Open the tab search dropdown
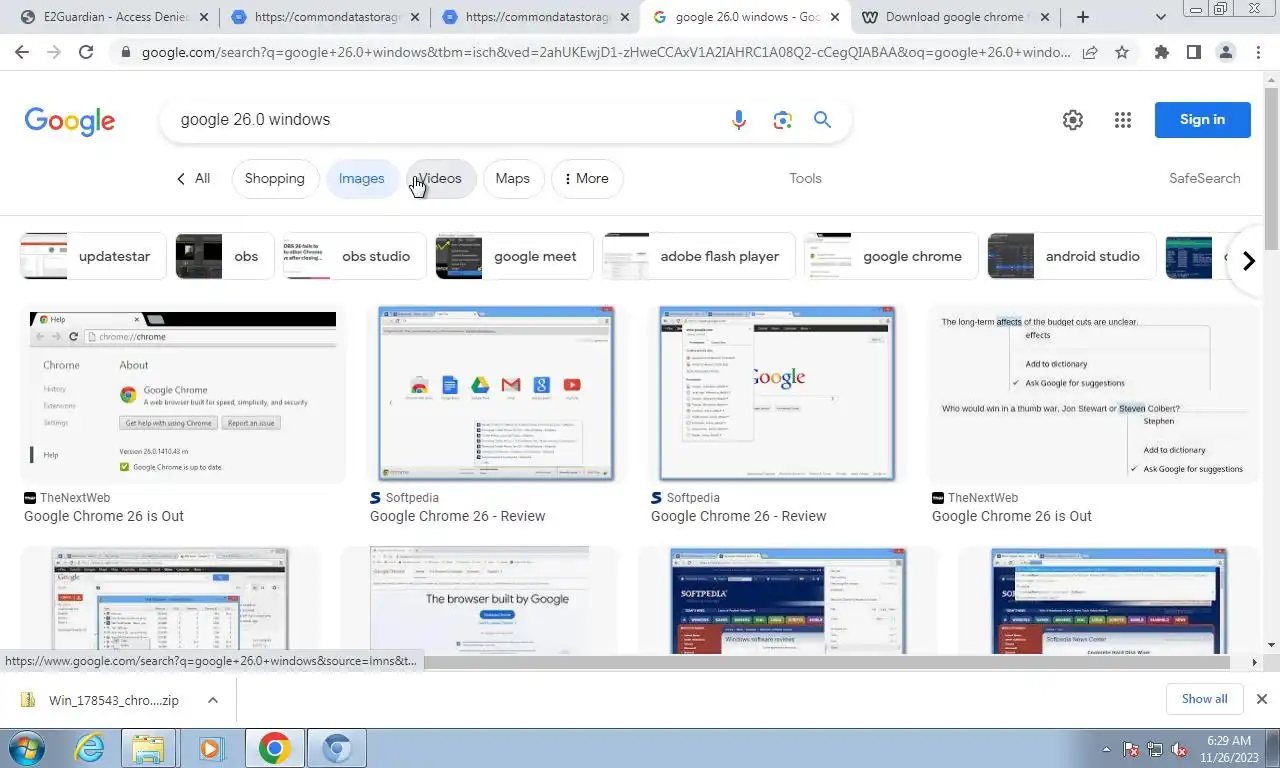 tap(1160, 17)
